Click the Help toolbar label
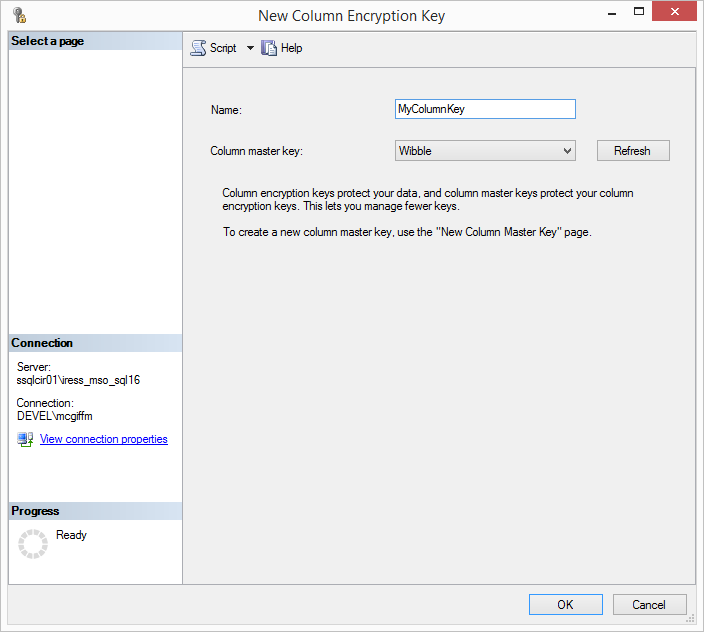 coord(291,48)
